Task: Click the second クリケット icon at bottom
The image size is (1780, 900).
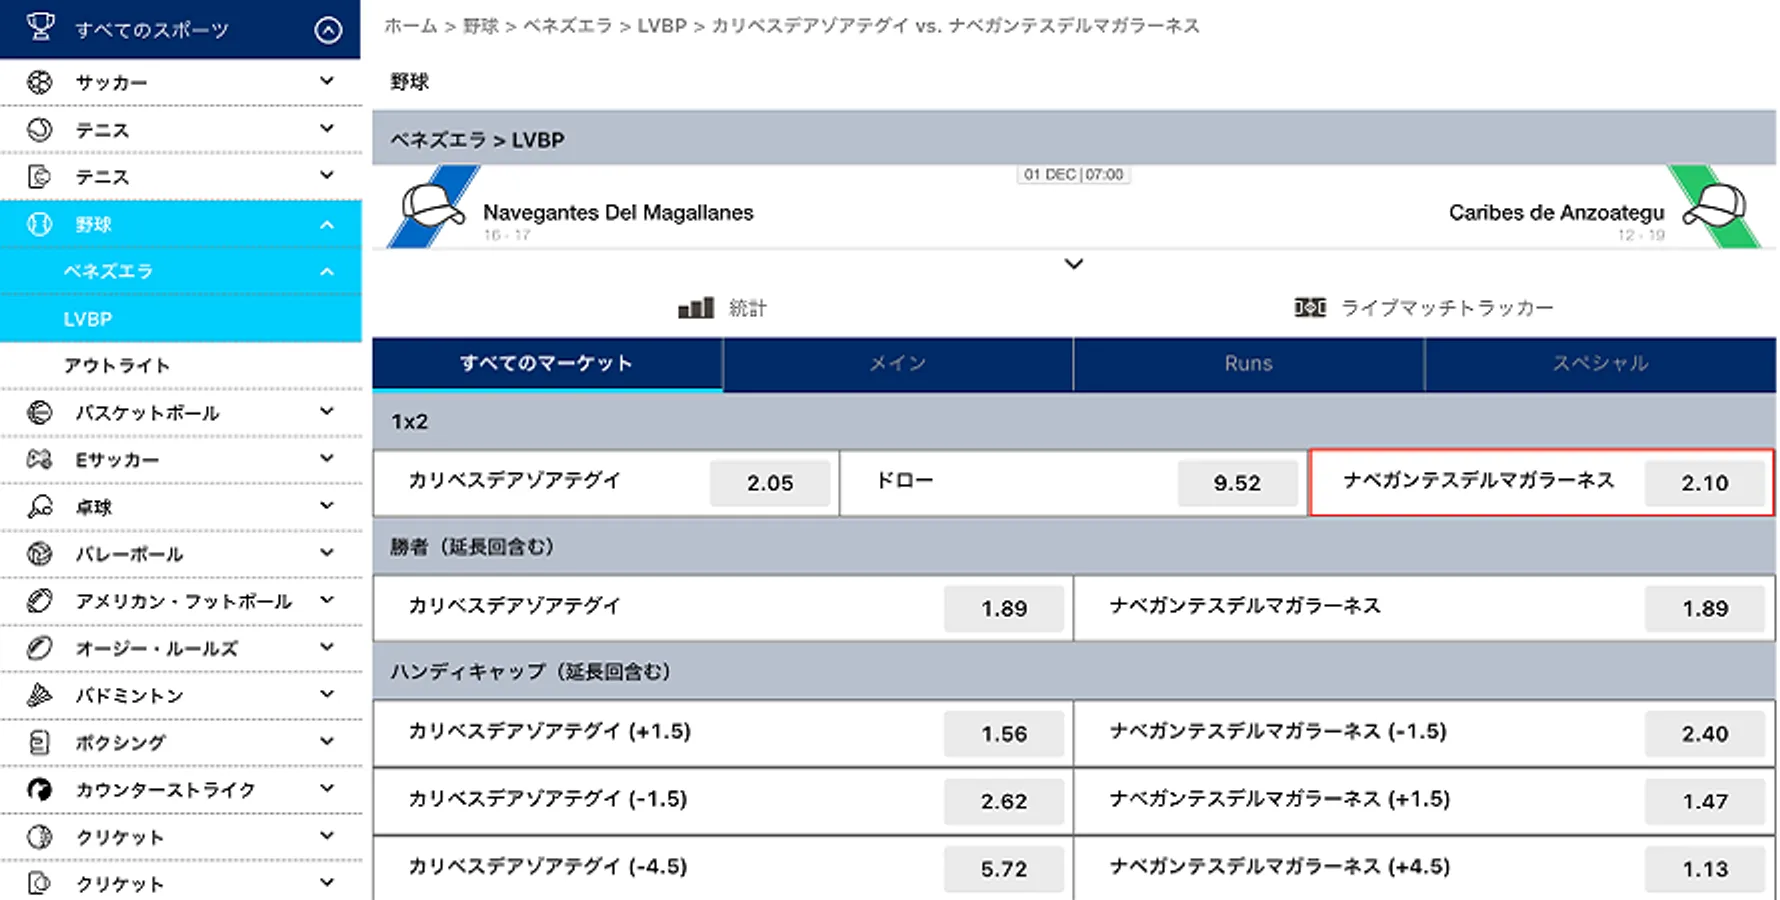Action: point(40,883)
